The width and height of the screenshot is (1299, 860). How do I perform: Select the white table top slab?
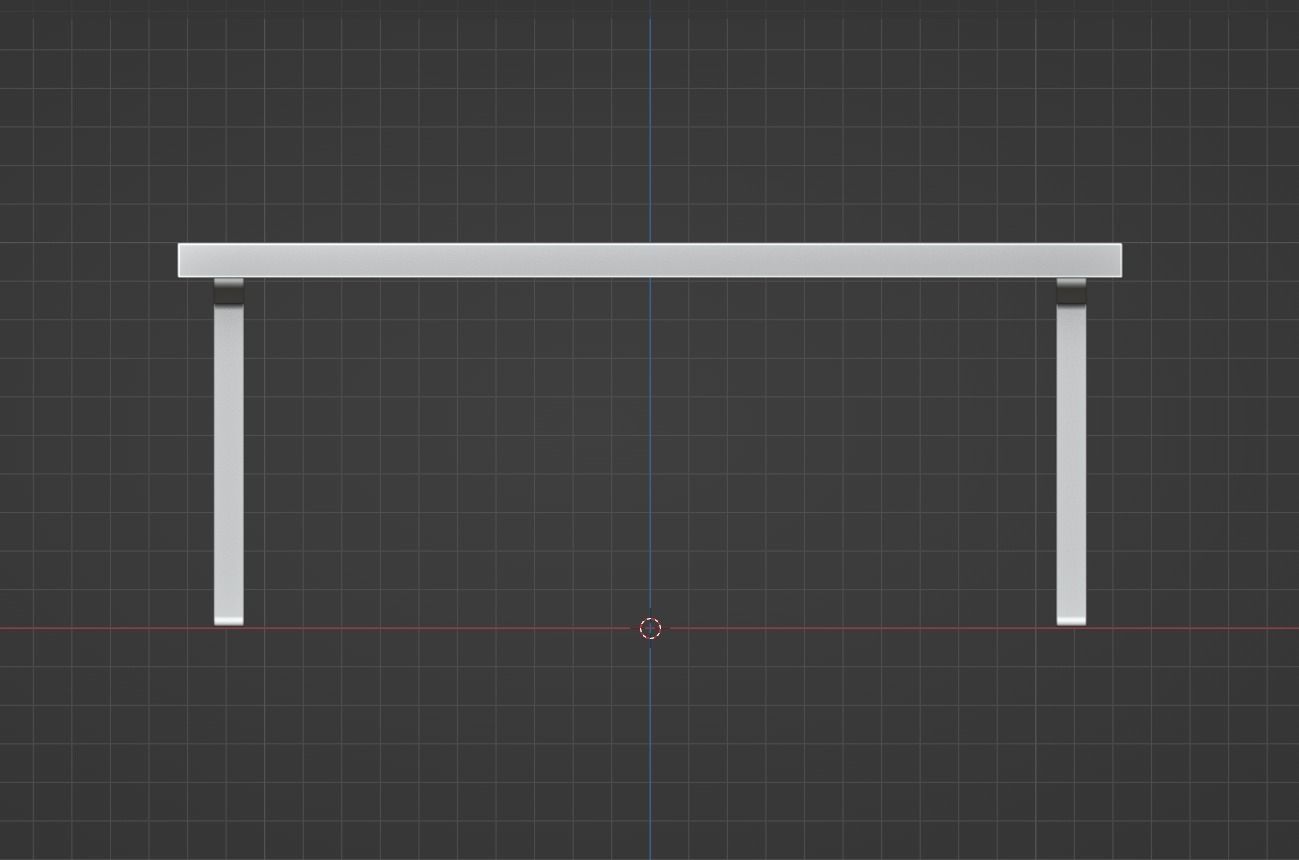click(x=650, y=260)
